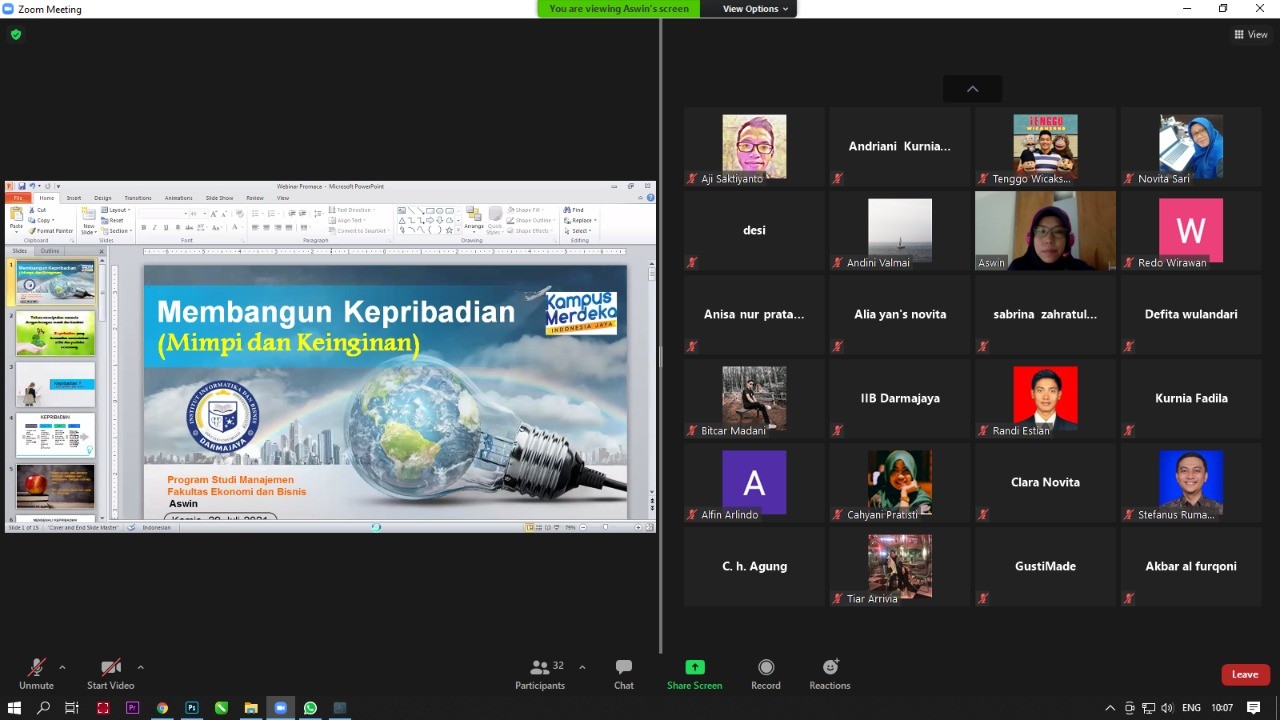The height and width of the screenshot is (720, 1280).
Task: Switch to the Animations ribbon tab
Action: click(x=178, y=198)
